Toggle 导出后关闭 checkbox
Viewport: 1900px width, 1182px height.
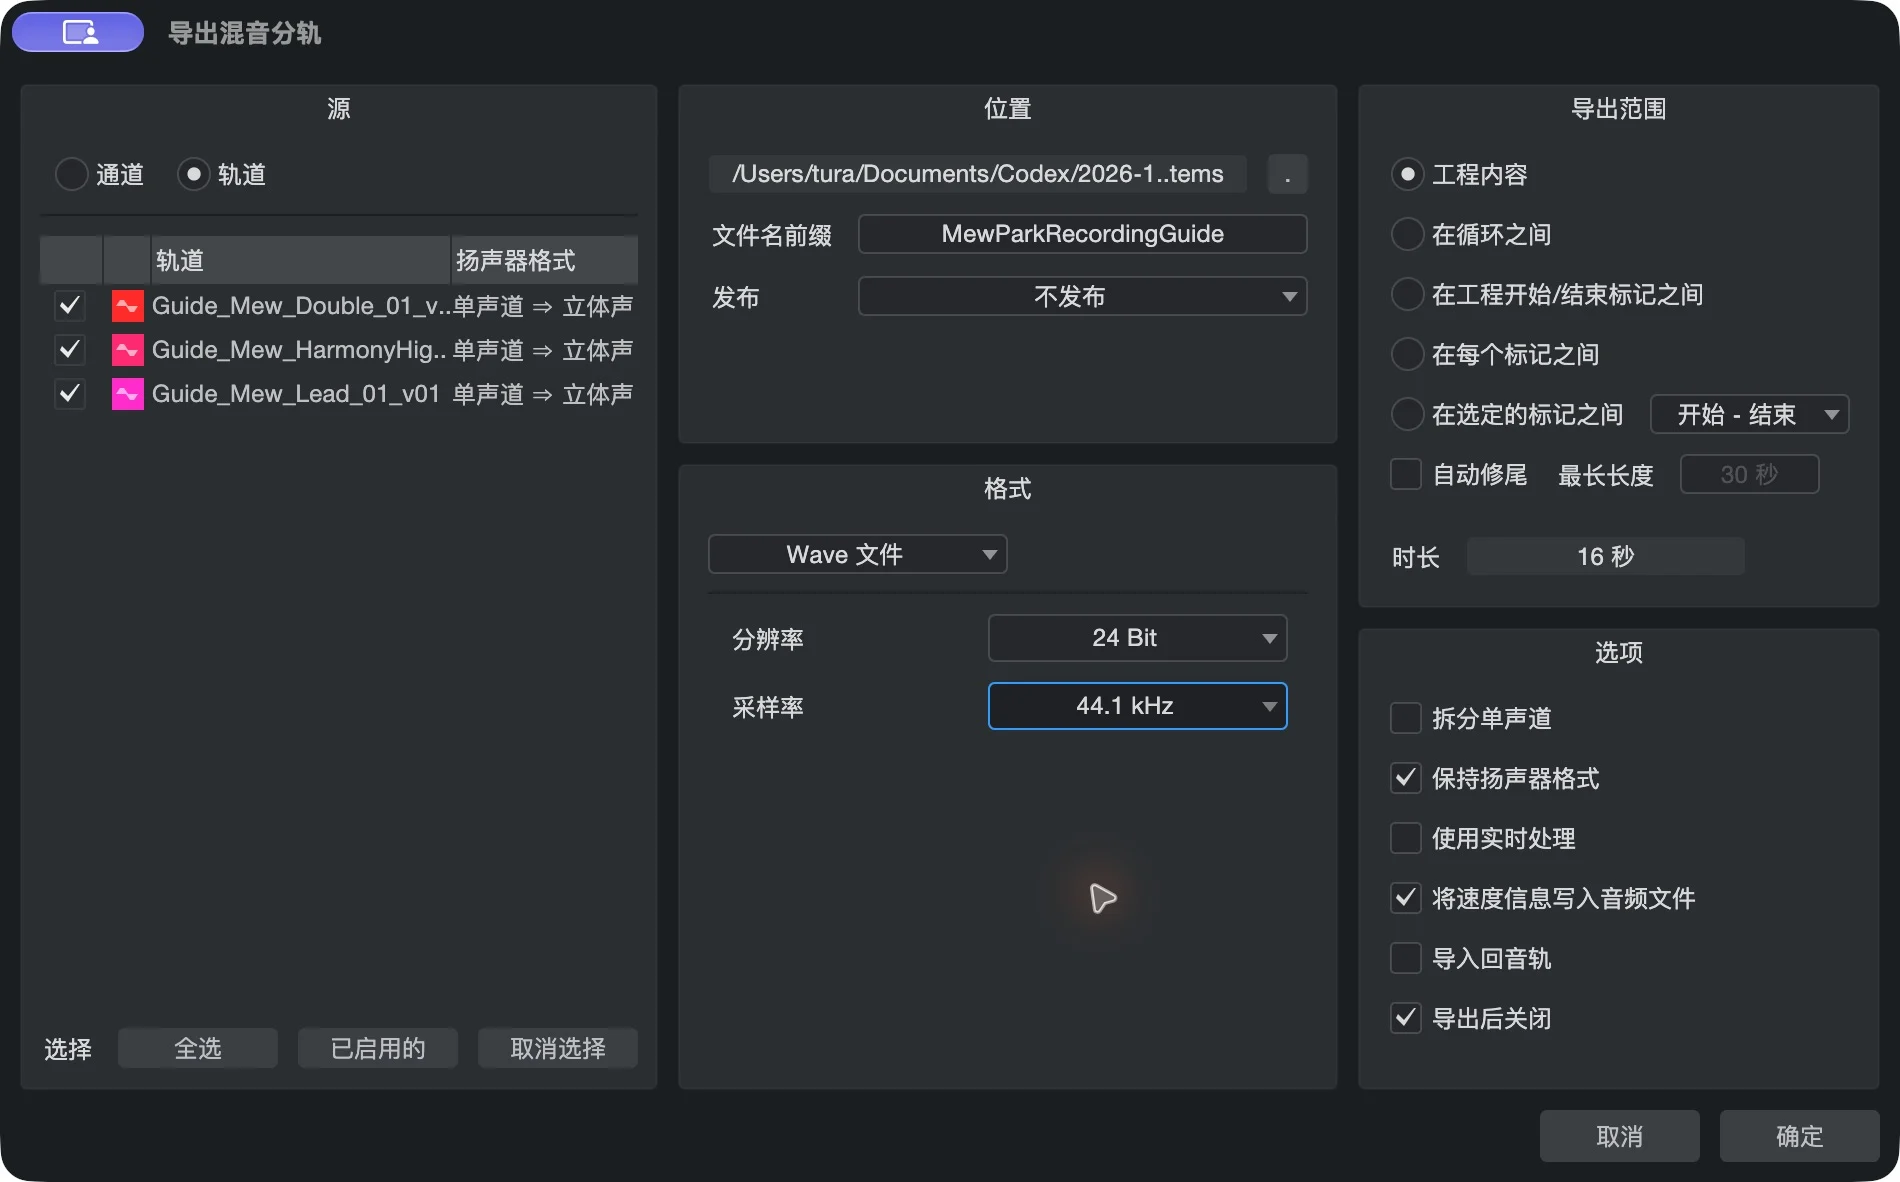(1406, 1018)
